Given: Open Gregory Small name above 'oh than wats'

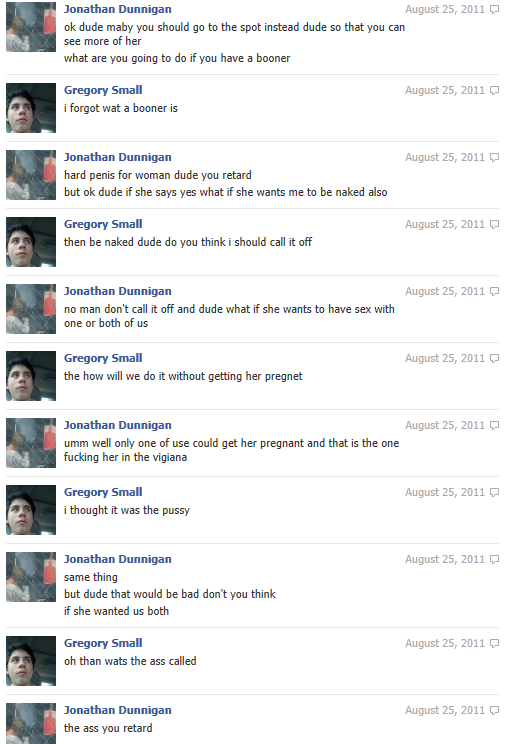Looking at the screenshot, I should point(103,643).
